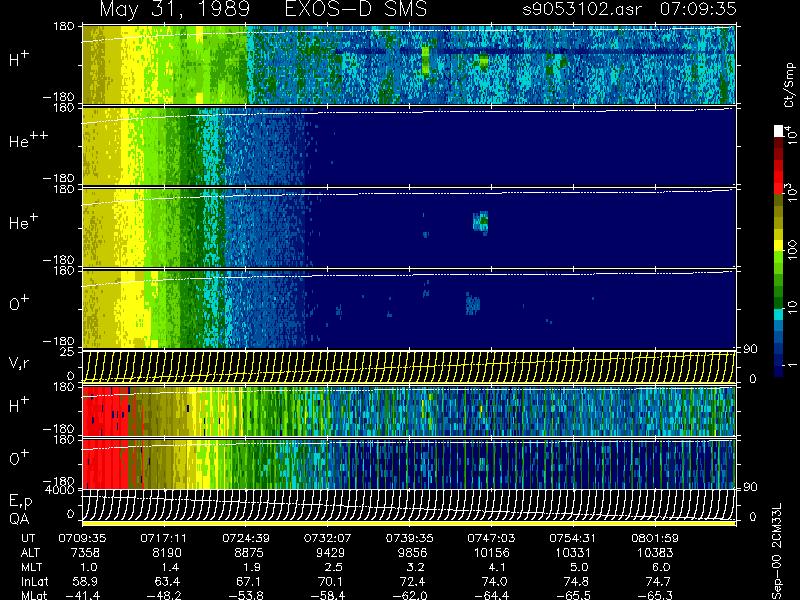The height and width of the screenshot is (600, 800).
Task: Click the yellow QA bar at the plot bottom
Action: point(409,523)
